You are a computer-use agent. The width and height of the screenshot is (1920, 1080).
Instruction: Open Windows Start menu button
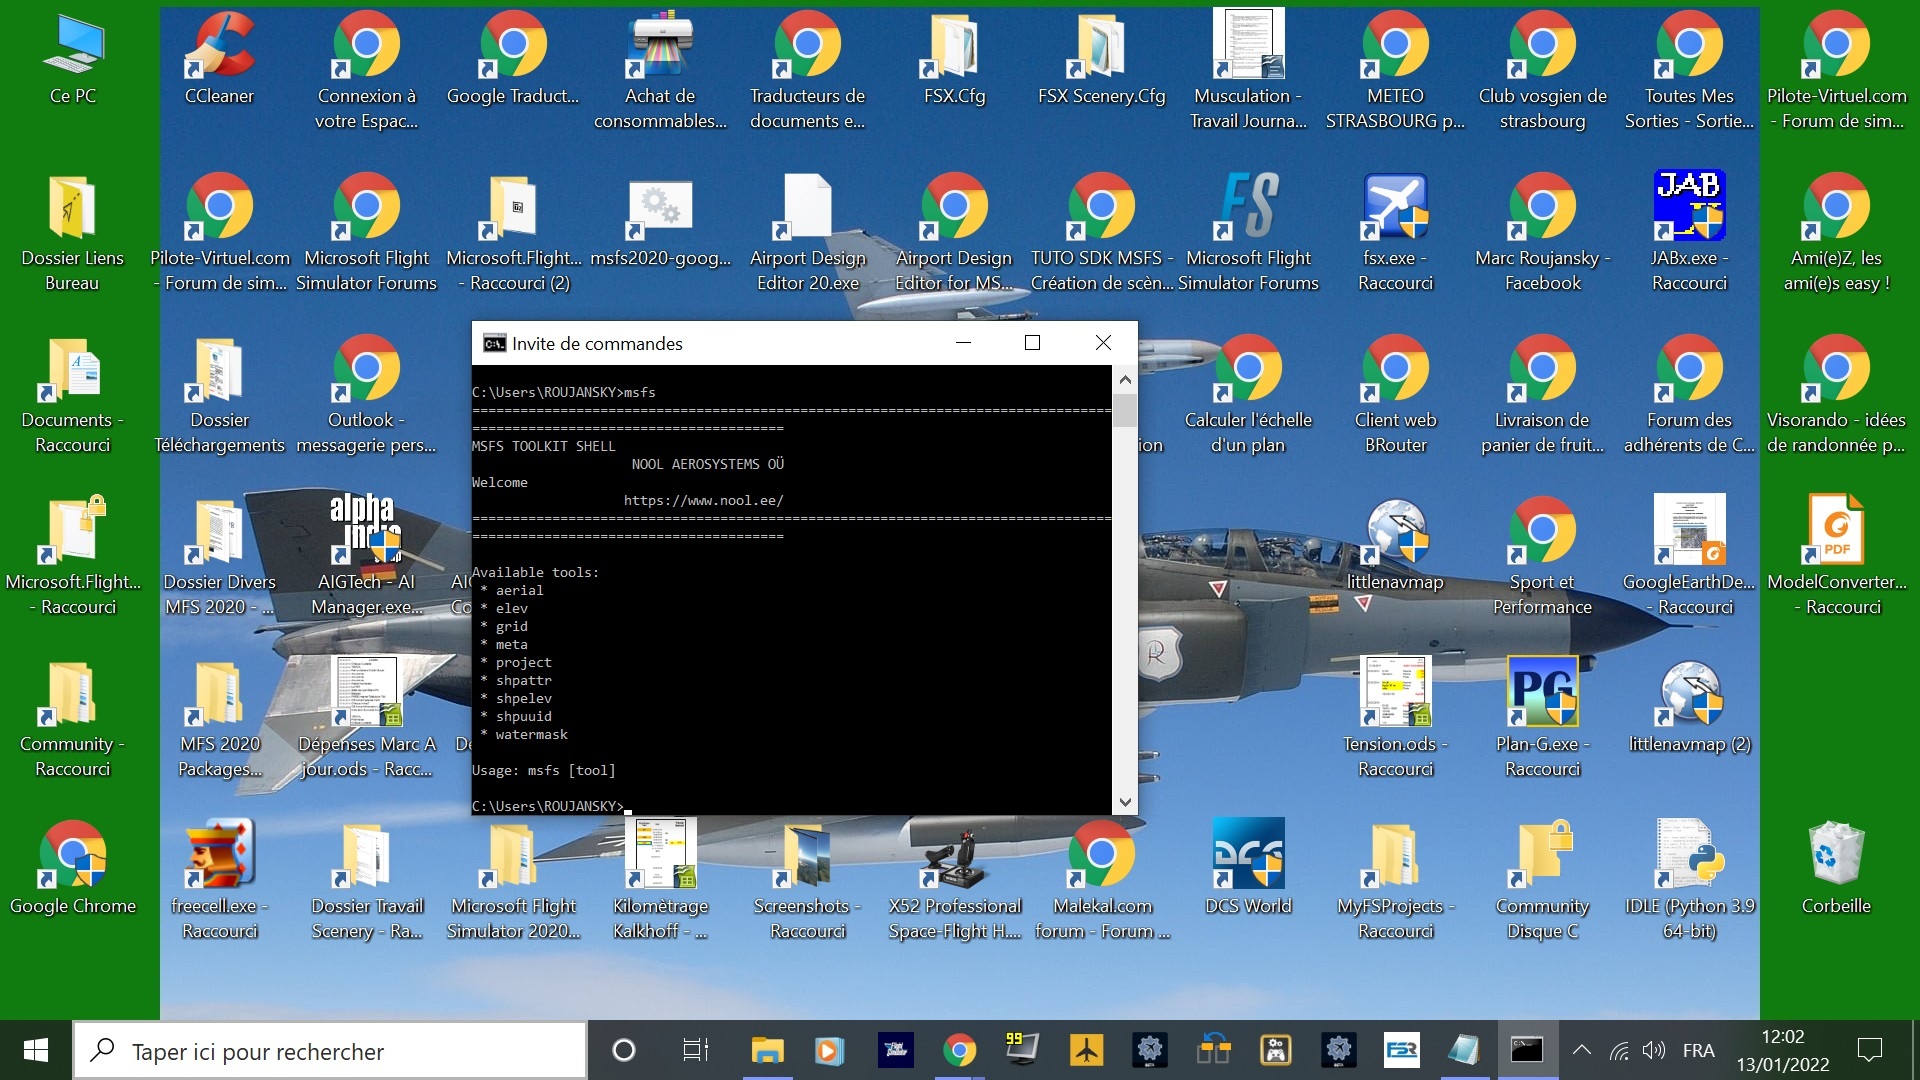tap(36, 1050)
